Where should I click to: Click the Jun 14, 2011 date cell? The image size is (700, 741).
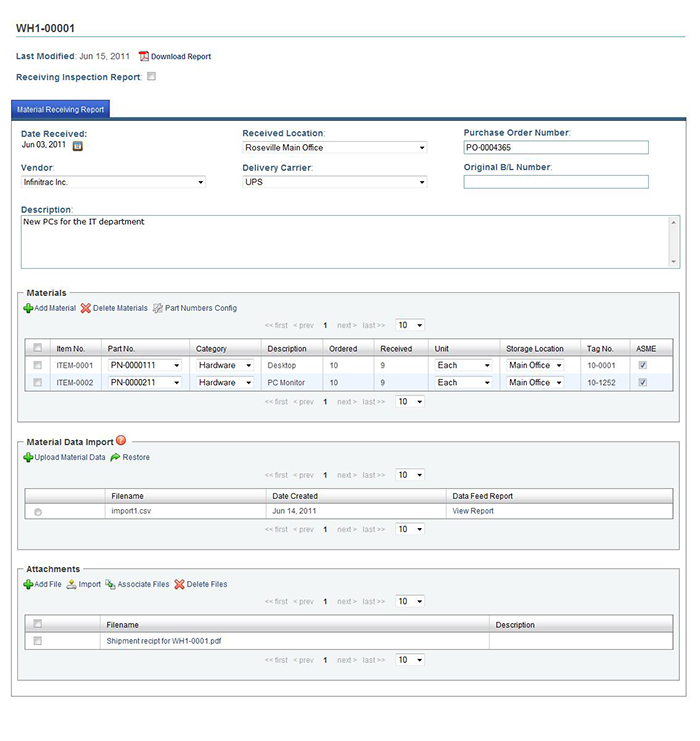pos(294,511)
